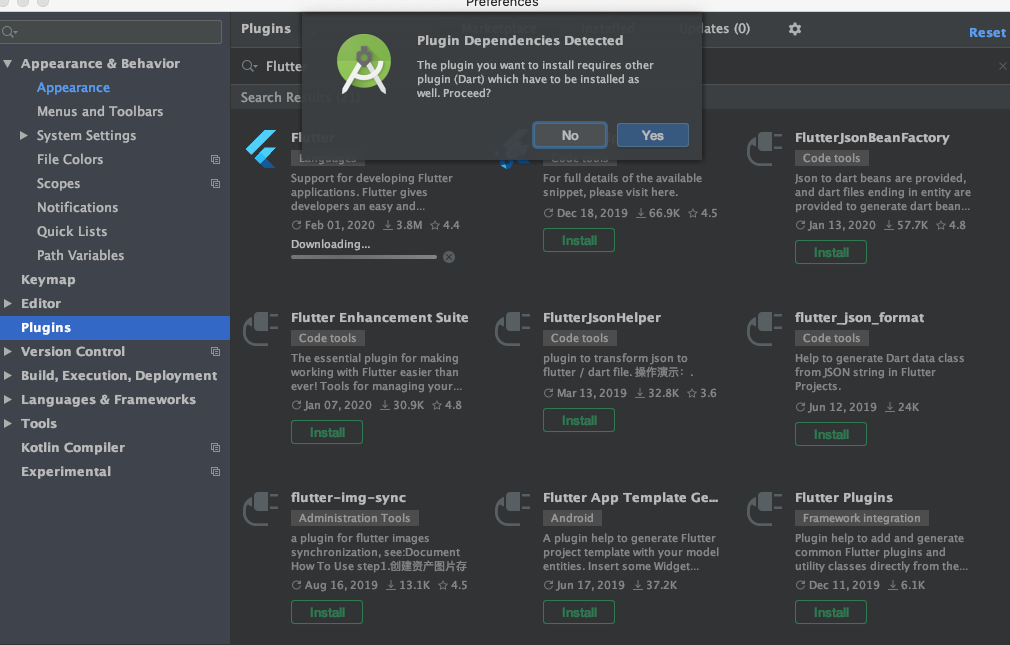Screen dimensions: 1010x645
Task: Click the Kotlin Compiler project-level icon
Action: point(215,448)
